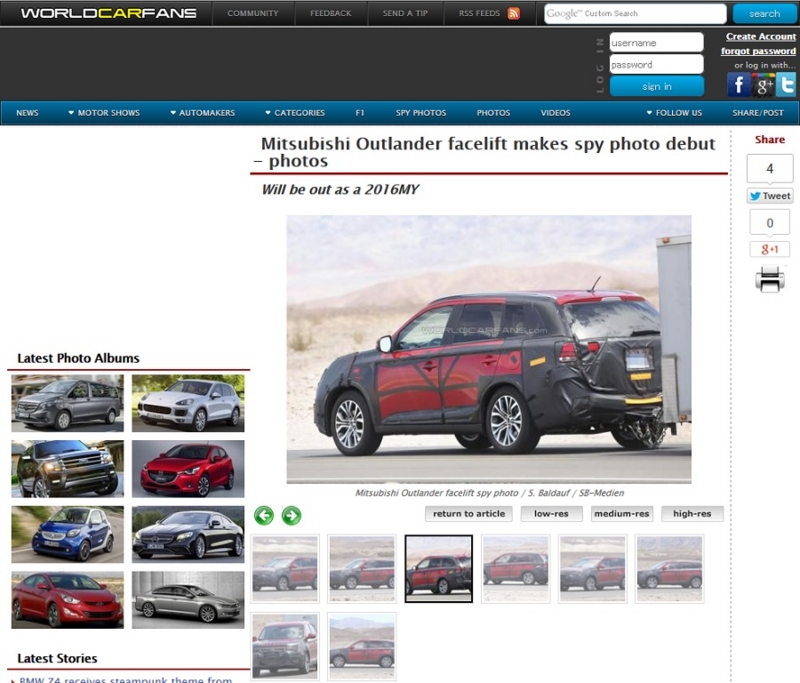Expand the Automakers dropdown menu

(x=203, y=113)
